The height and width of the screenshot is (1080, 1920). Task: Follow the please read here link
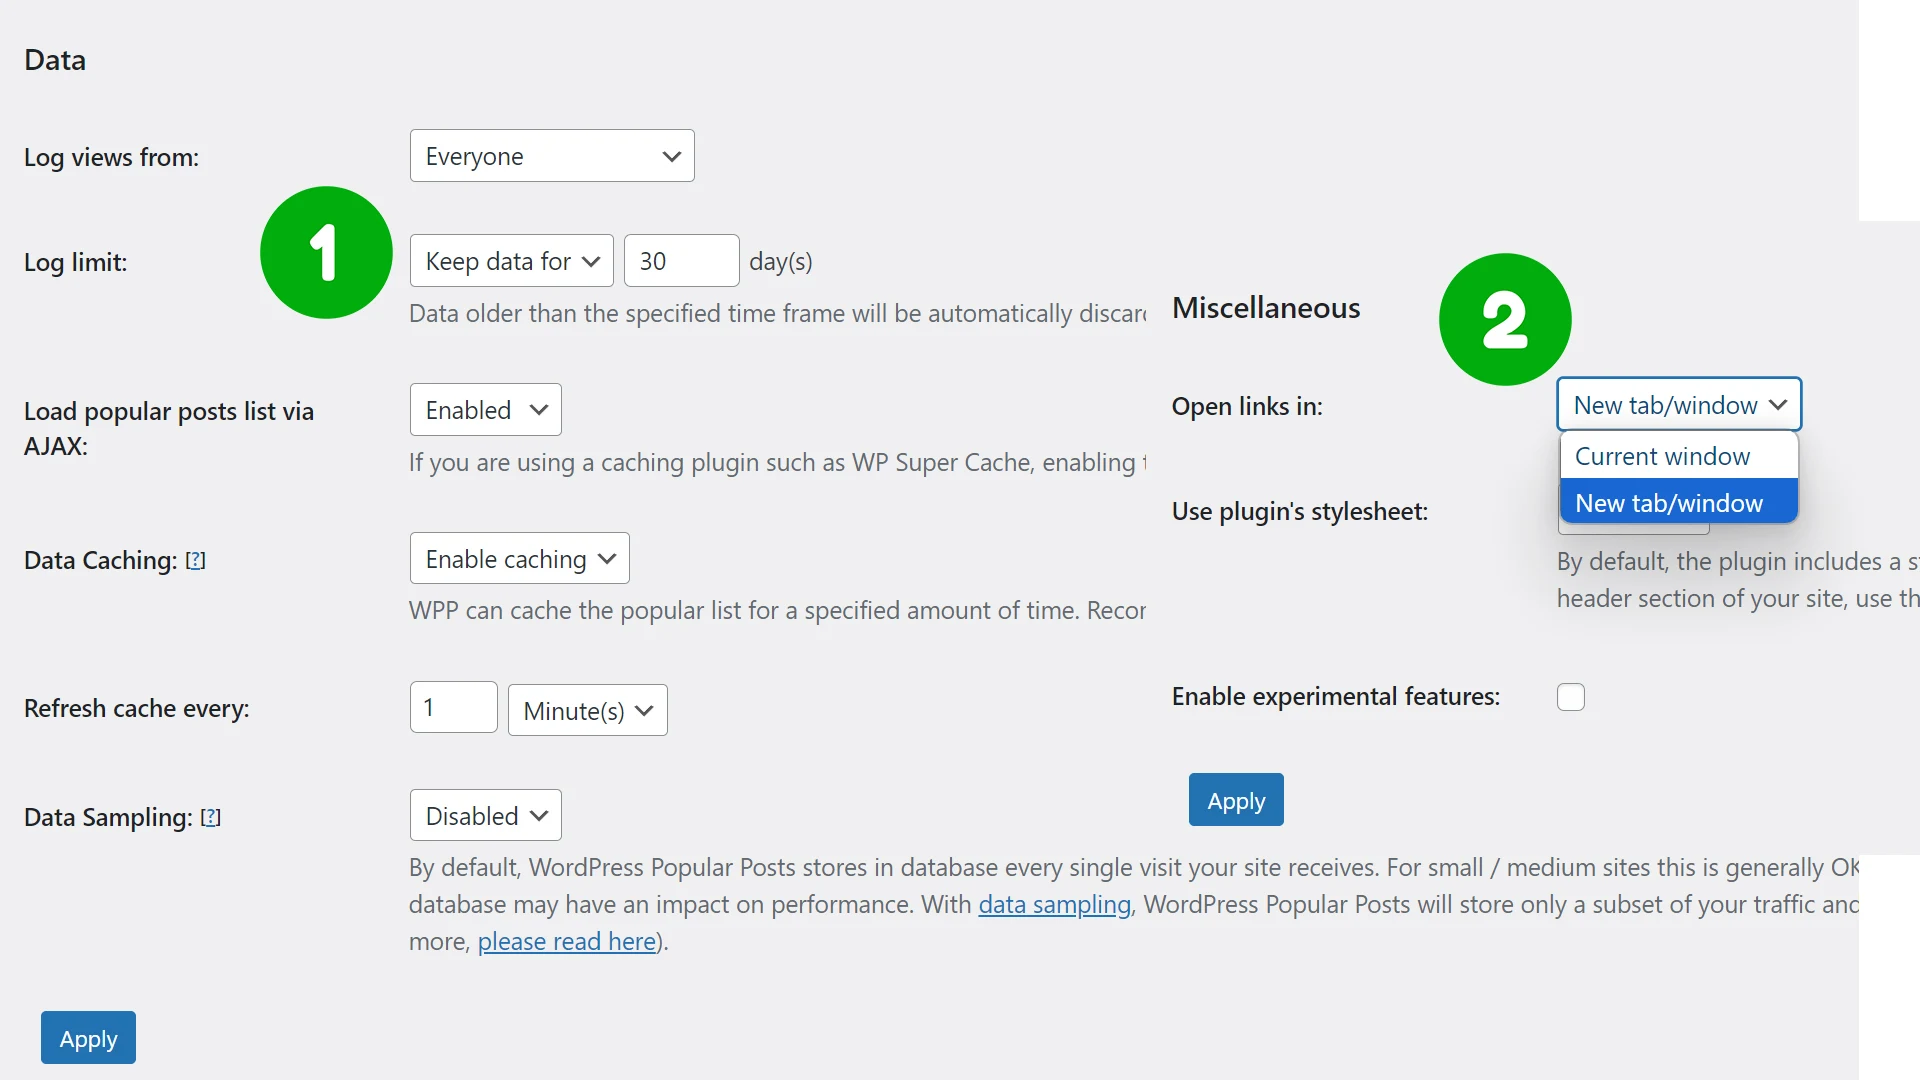pos(567,942)
